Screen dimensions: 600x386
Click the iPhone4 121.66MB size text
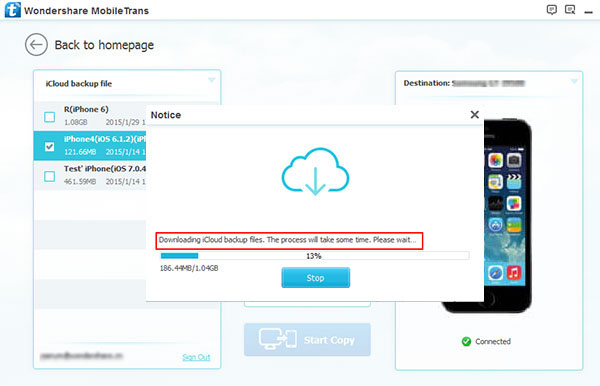coord(80,152)
